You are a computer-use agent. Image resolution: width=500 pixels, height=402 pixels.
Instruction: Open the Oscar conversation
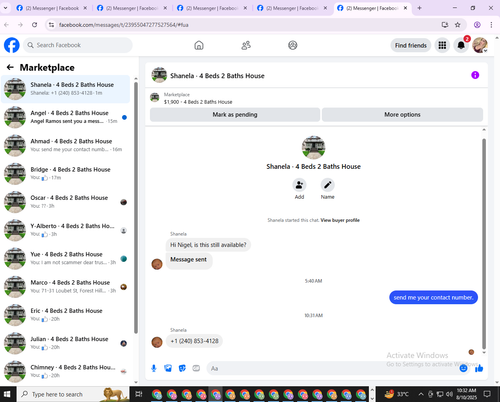(x=65, y=202)
